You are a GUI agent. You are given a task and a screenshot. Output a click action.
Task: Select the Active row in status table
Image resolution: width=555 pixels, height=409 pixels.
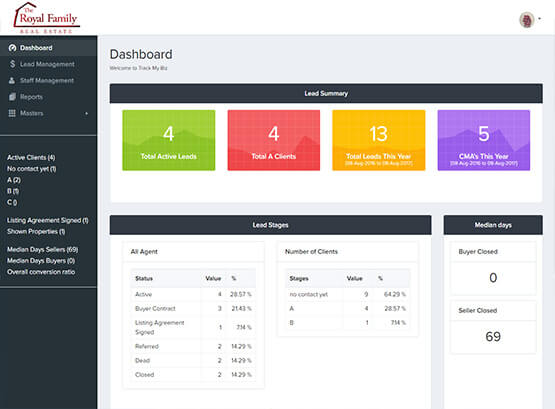coord(193,294)
